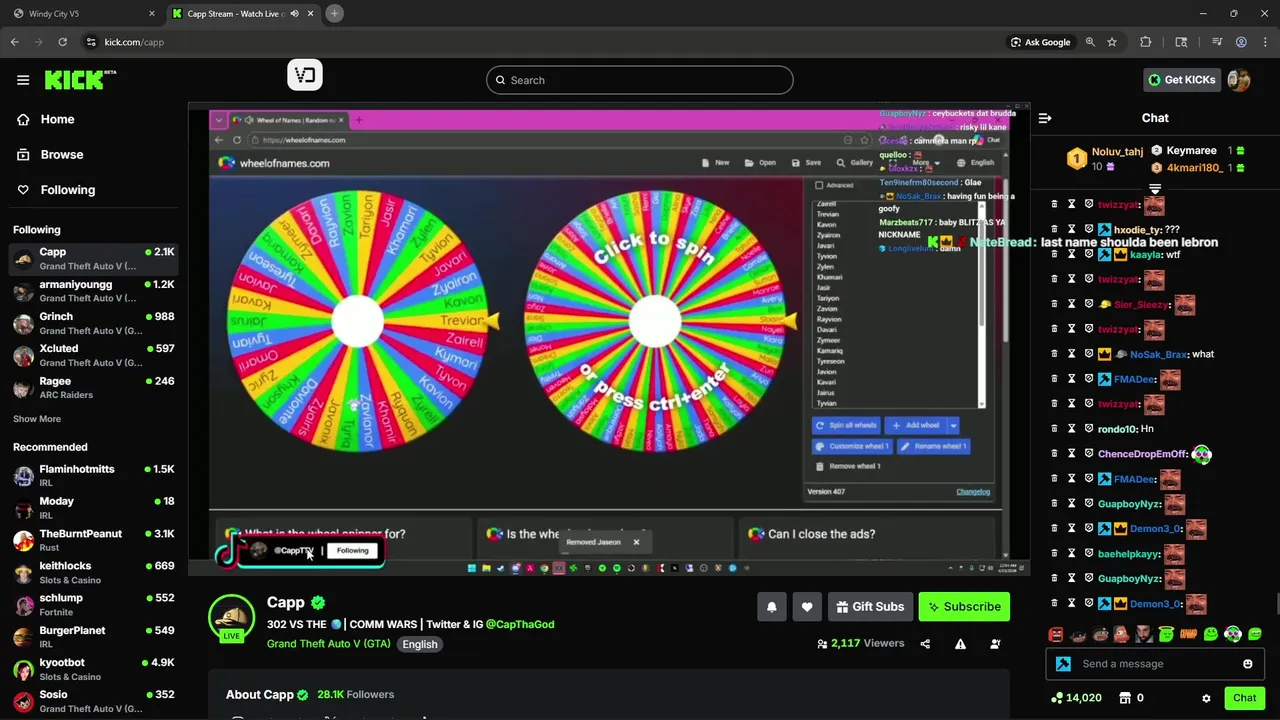Image resolution: width=1280 pixels, height=720 pixels.
Task: Collapse the chat panel with arrow icon
Action: click(1045, 118)
